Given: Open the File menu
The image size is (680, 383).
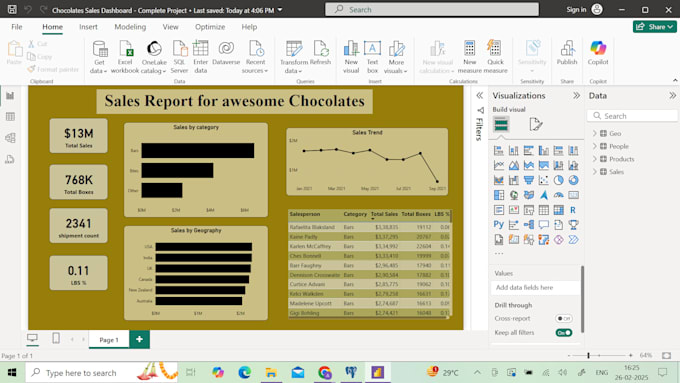Looking at the screenshot, I should pos(16,27).
